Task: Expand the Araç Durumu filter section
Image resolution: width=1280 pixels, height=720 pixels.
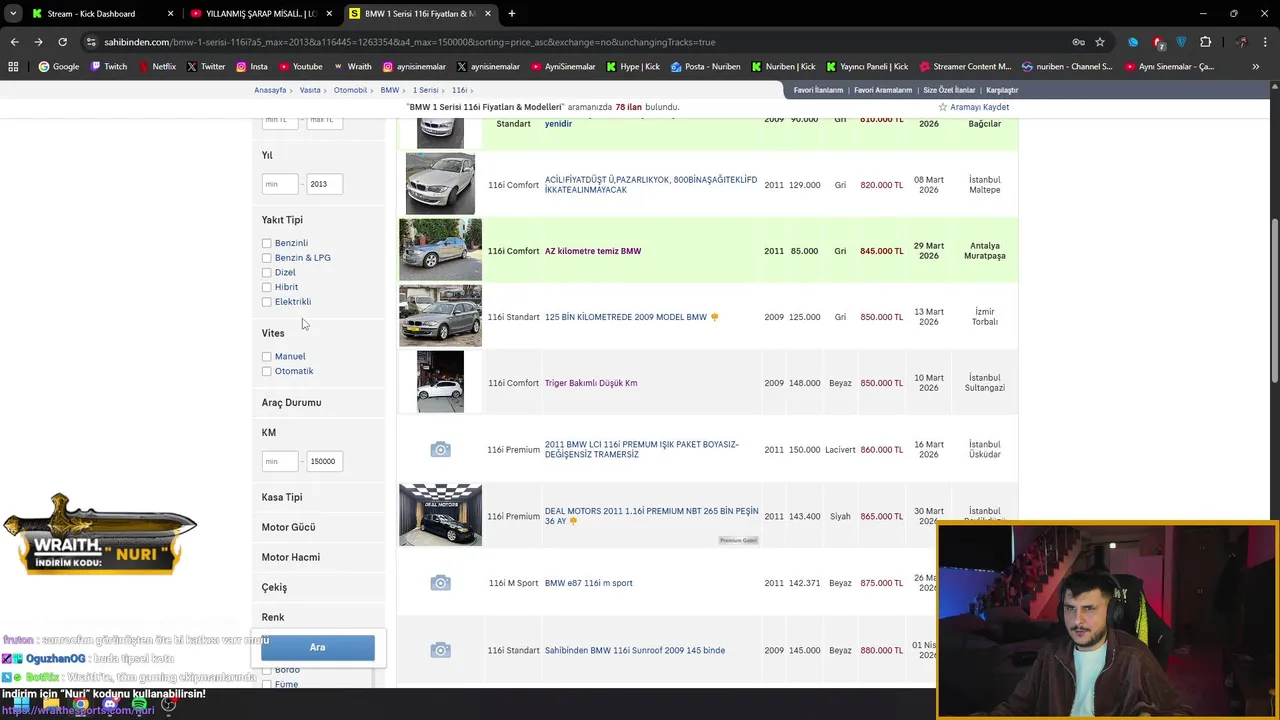Action: (x=291, y=403)
